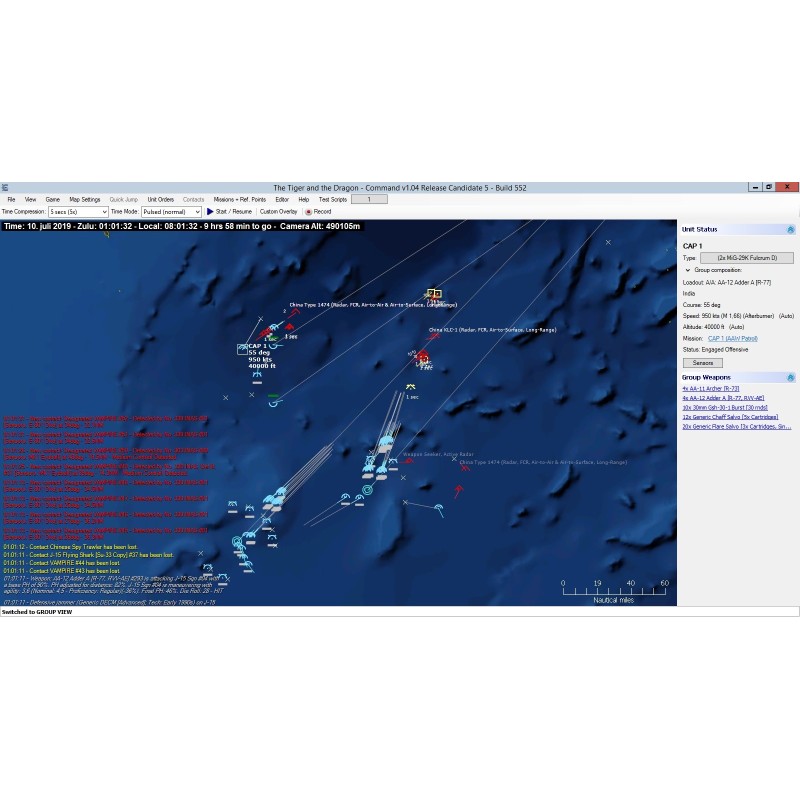The height and width of the screenshot is (800, 800).
Task: Open the Unit Orders menu
Action: pyautogui.click(x=160, y=200)
